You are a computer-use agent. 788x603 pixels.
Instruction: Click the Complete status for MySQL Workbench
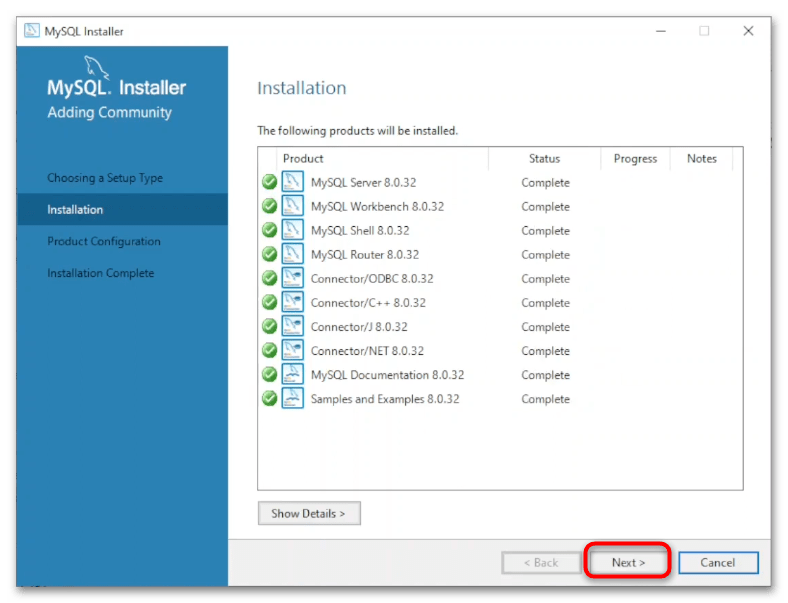tap(545, 207)
